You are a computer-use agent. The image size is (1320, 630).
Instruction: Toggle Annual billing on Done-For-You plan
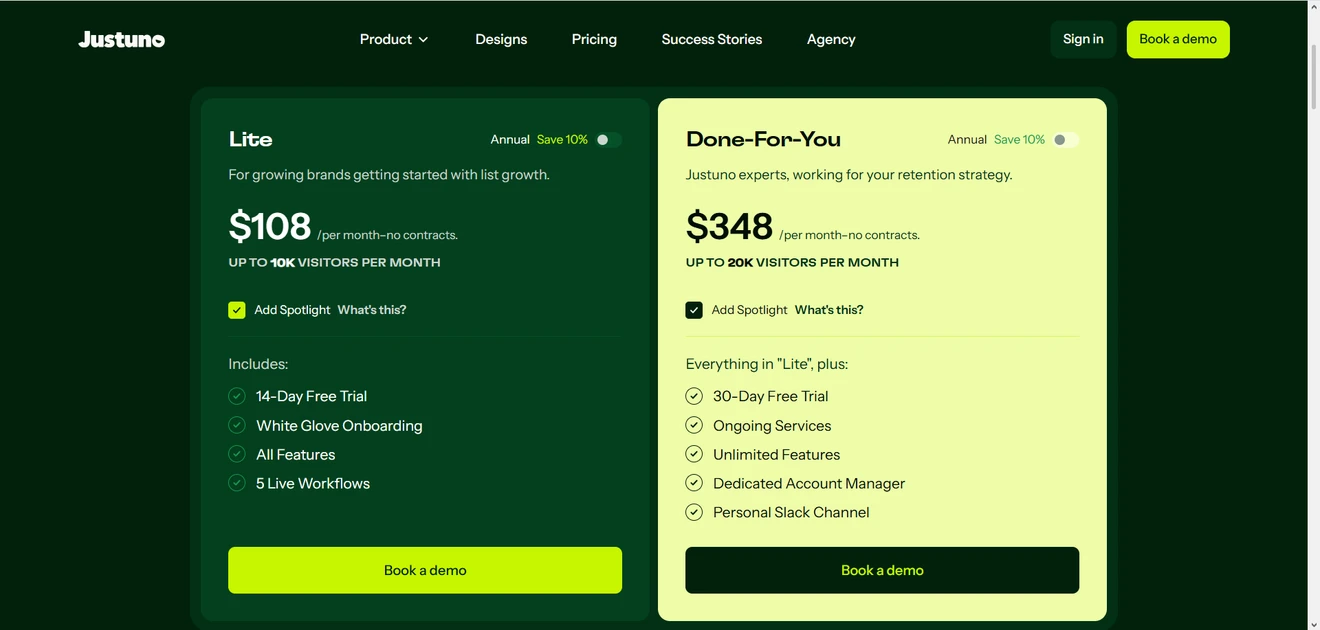coord(1065,140)
